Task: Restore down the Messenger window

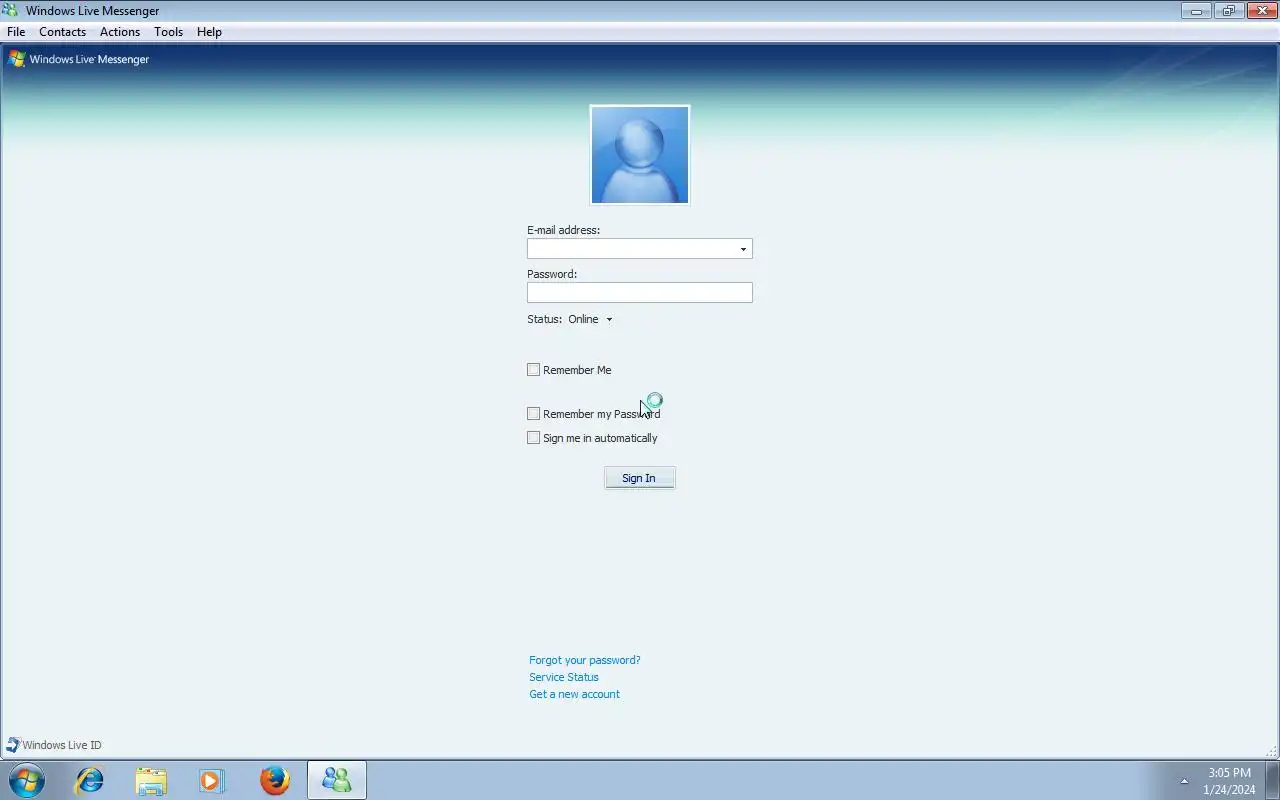Action: (x=1228, y=11)
